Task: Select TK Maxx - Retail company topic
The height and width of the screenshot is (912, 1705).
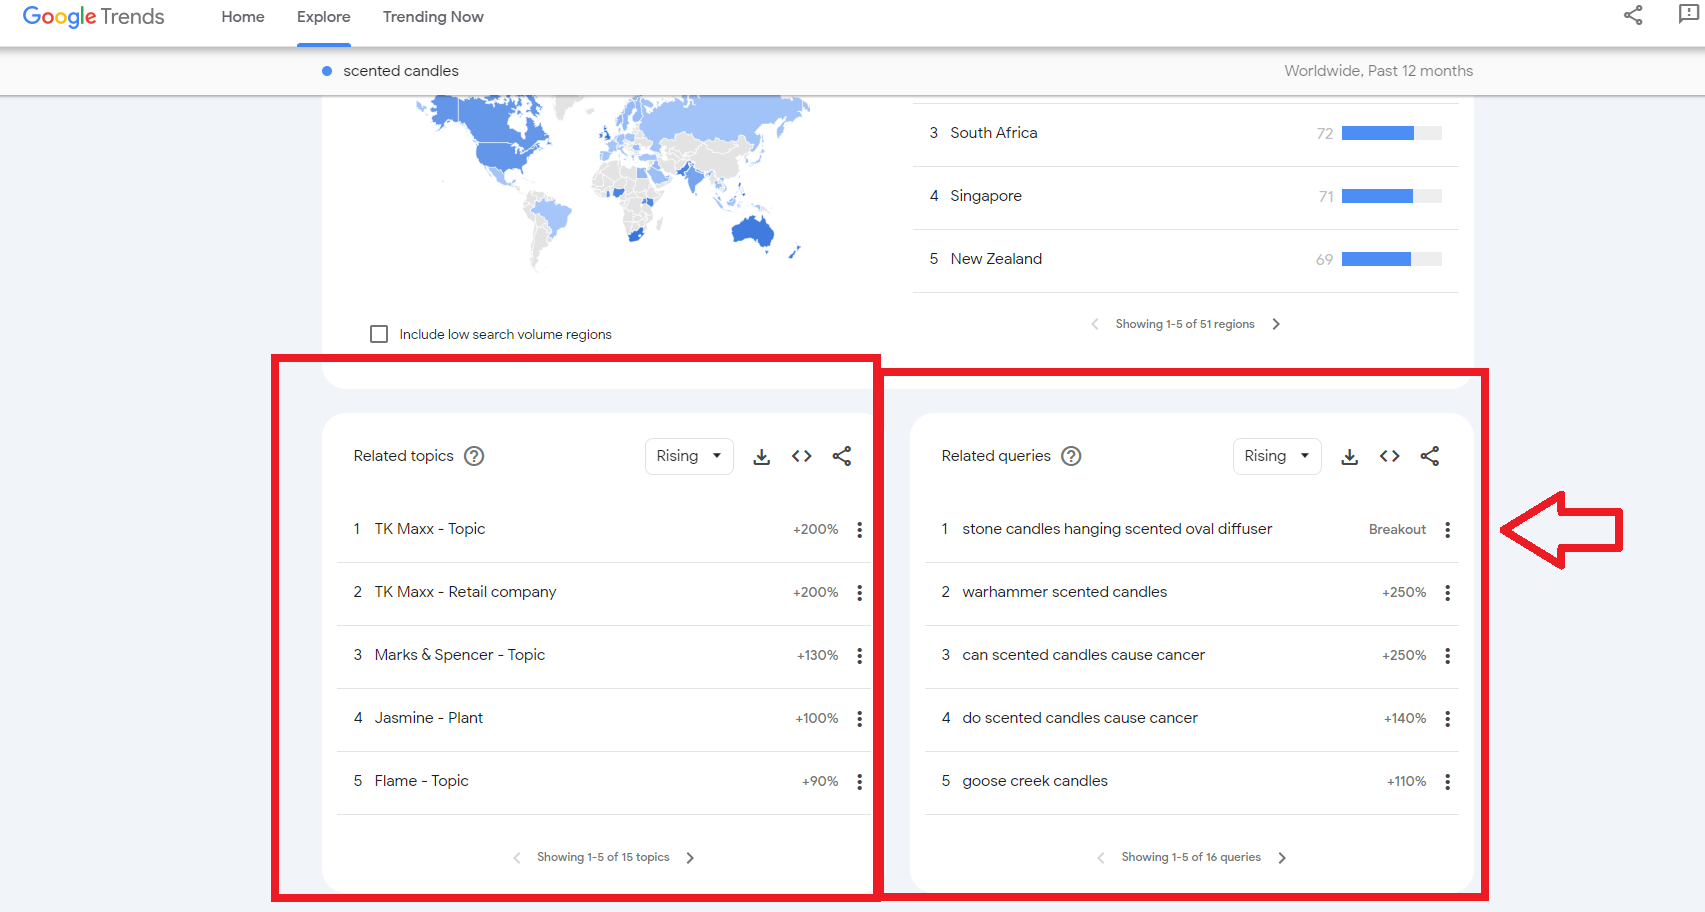Action: [465, 592]
